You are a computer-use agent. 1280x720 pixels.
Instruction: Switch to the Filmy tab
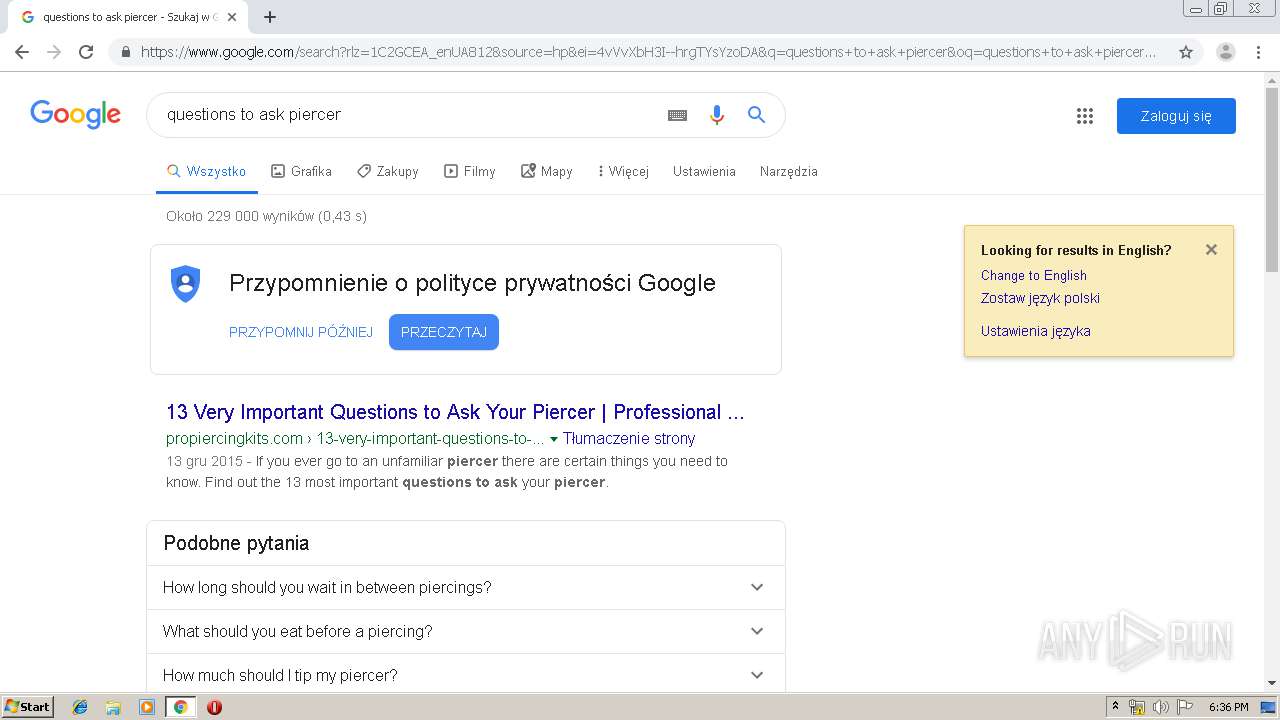coord(470,171)
